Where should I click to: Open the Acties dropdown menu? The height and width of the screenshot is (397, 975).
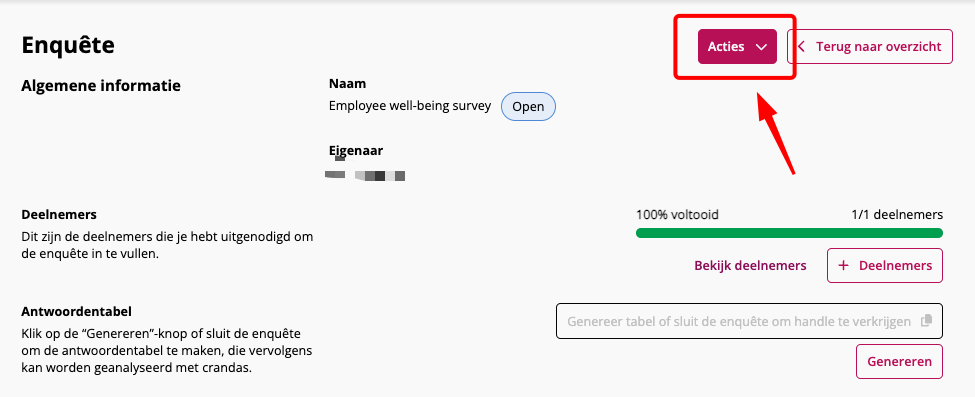(737, 47)
